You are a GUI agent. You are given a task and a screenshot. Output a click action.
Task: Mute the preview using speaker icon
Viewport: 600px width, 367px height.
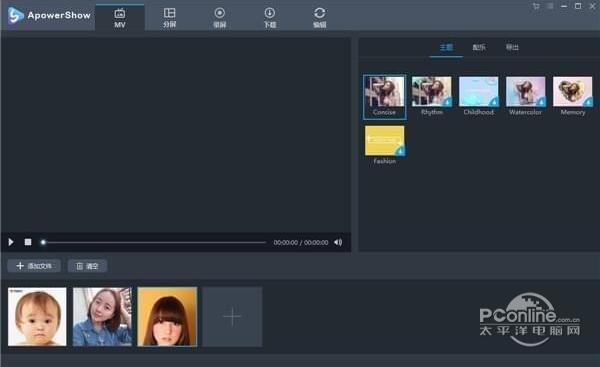pos(338,242)
